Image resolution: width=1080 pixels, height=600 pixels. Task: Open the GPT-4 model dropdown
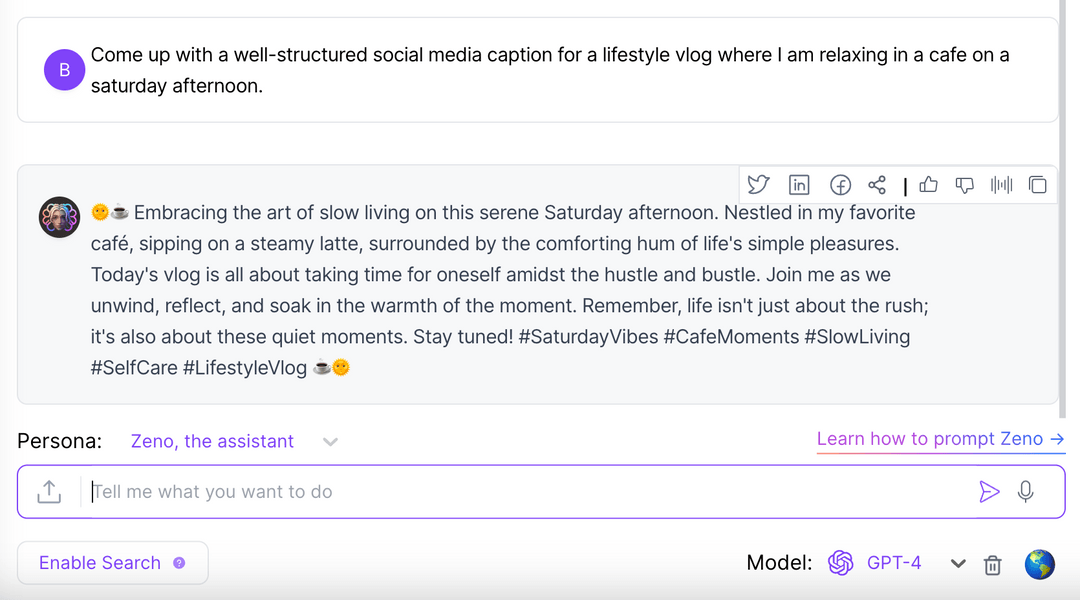click(958, 563)
